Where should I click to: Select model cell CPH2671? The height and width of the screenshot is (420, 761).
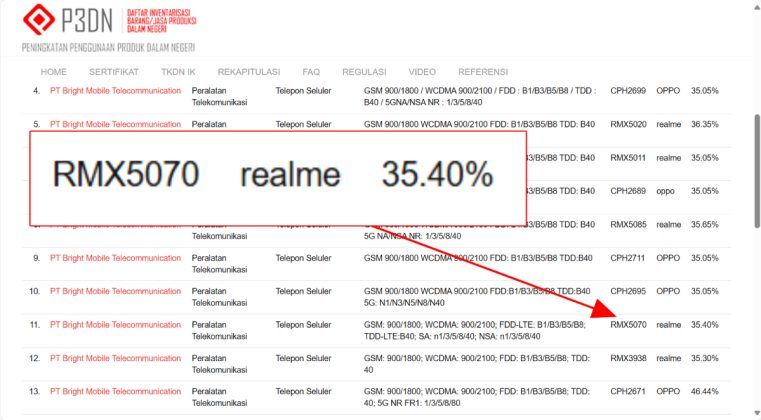(x=628, y=391)
